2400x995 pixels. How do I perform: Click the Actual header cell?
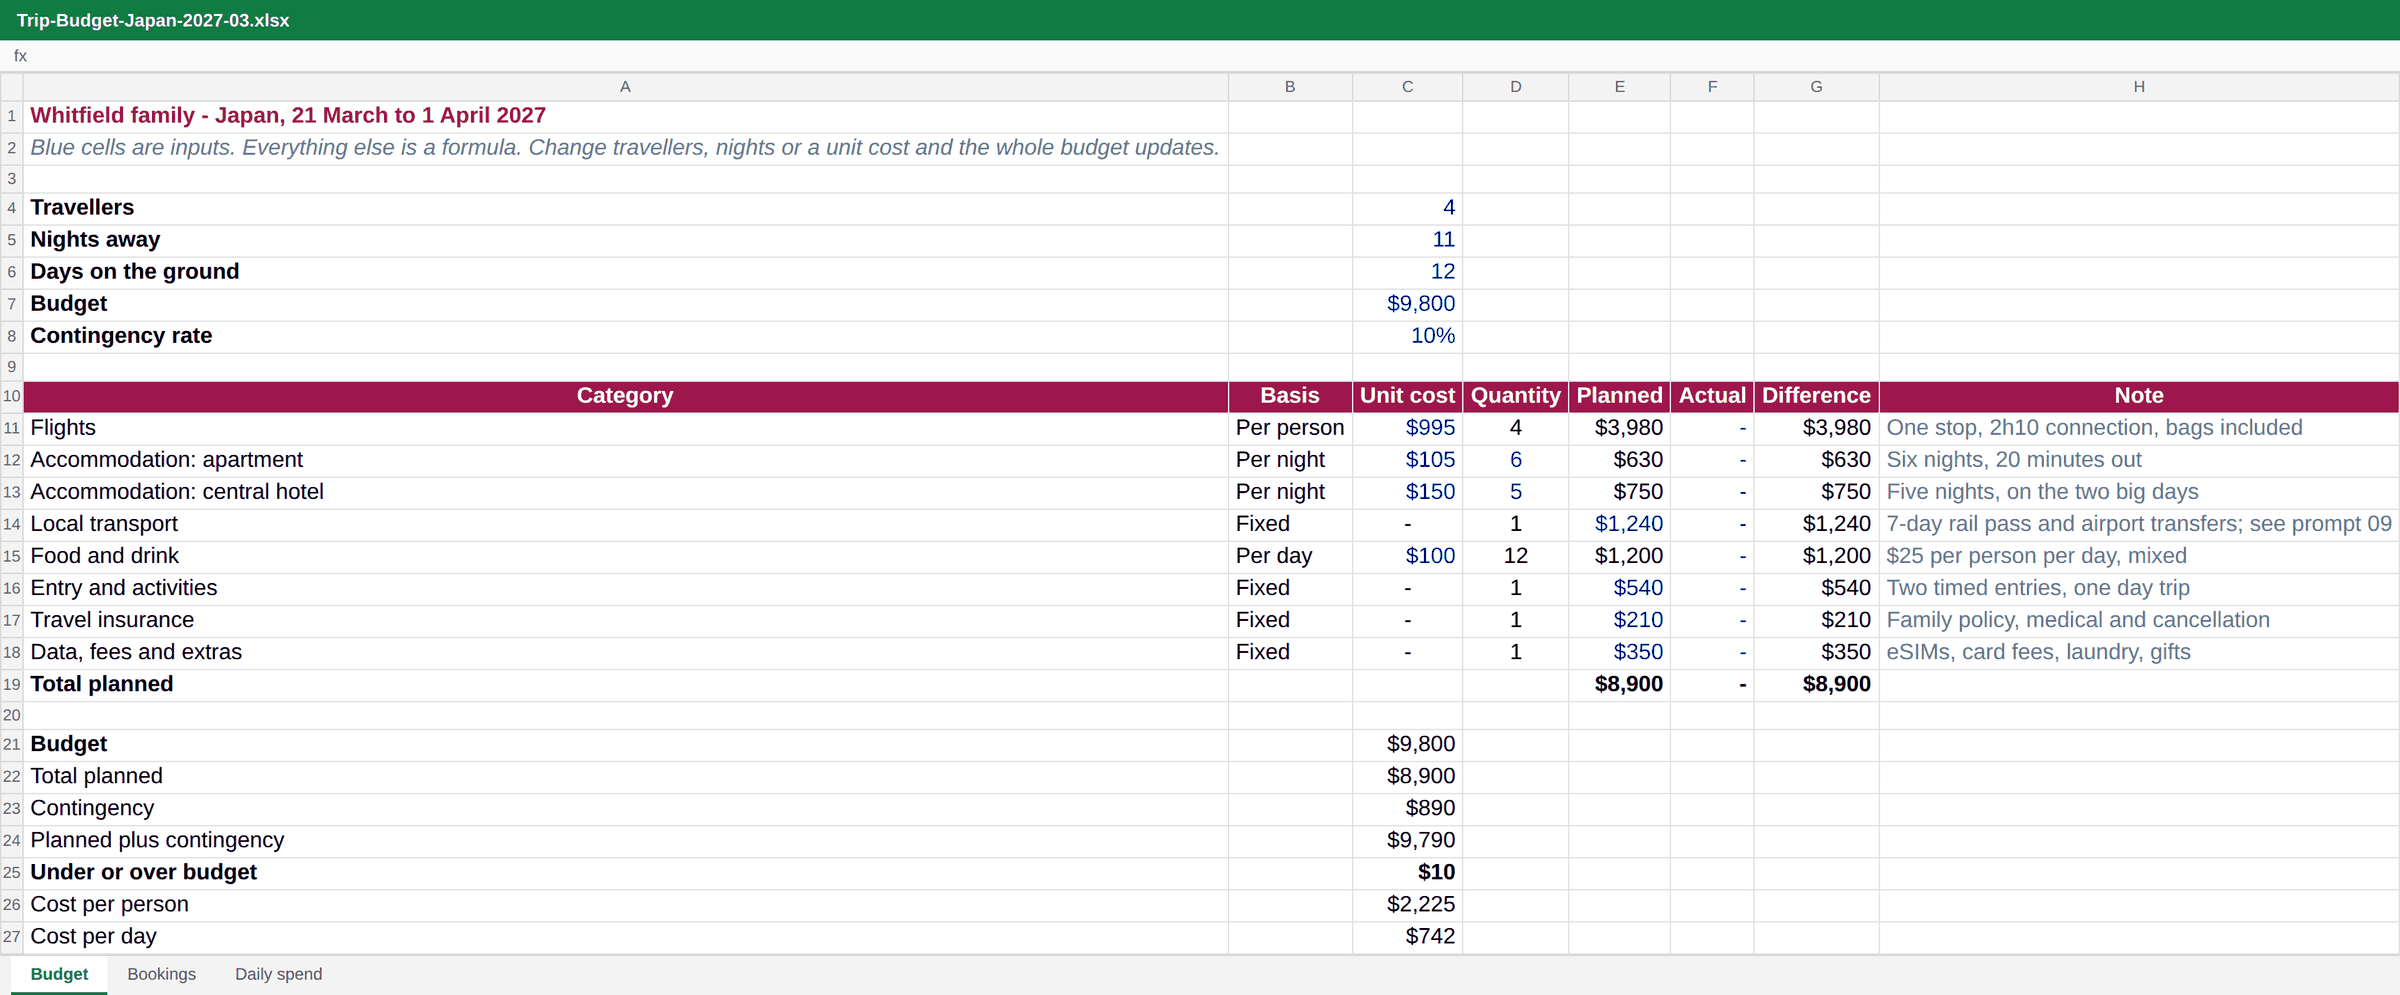1712,396
